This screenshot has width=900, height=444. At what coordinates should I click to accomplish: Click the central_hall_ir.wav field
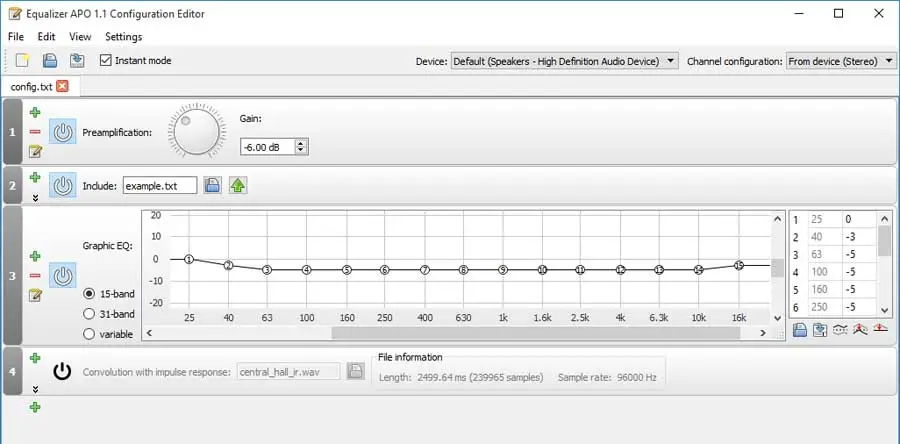coord(289,372)
